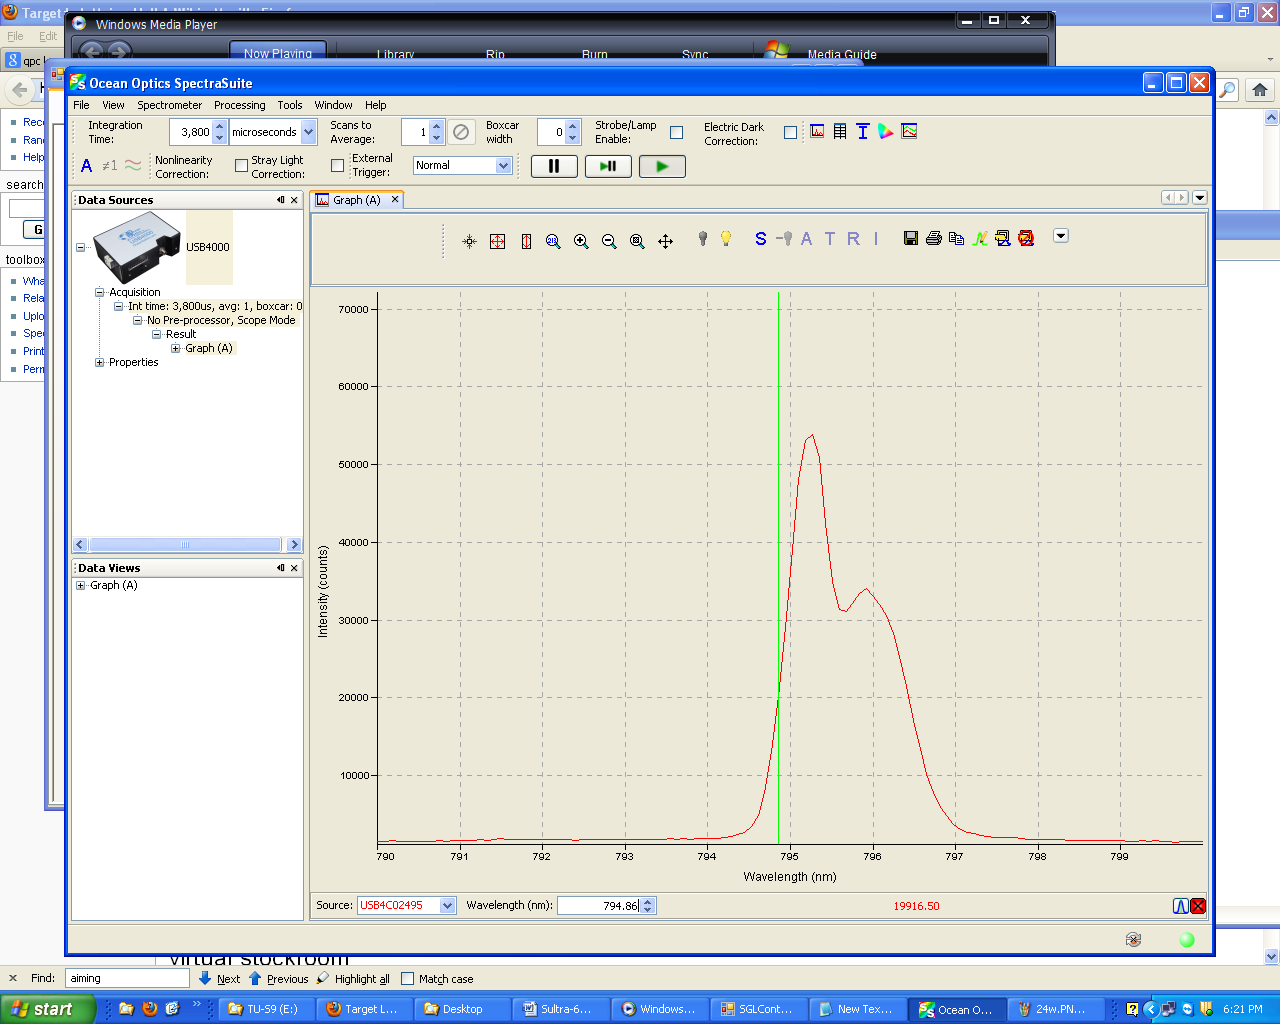Tick Match case checkbox in Find bar
Viewport: 1280px width, 1024px height.
407,979
